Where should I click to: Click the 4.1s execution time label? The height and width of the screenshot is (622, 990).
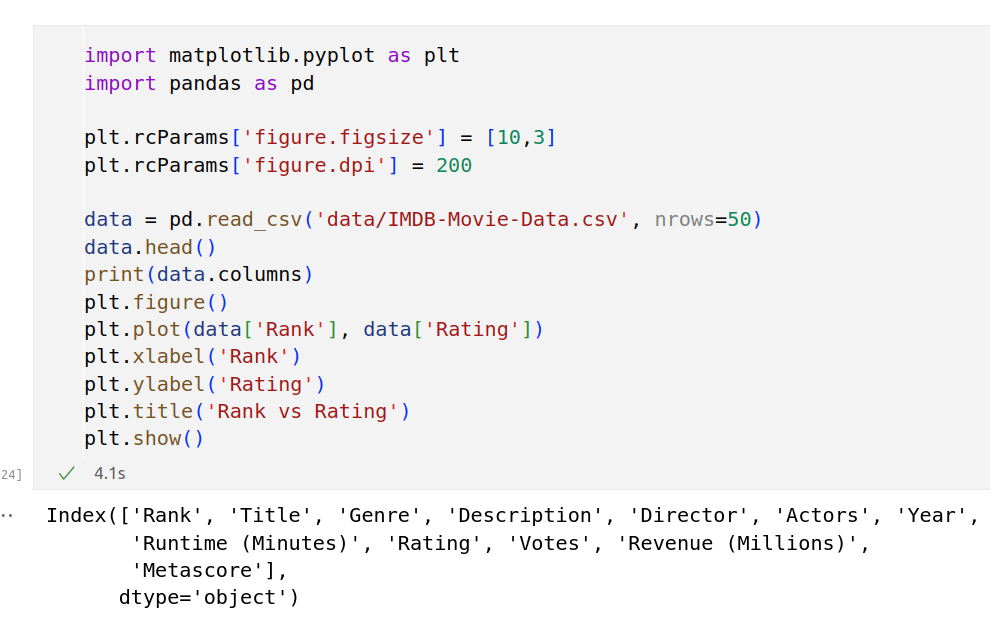110,472
